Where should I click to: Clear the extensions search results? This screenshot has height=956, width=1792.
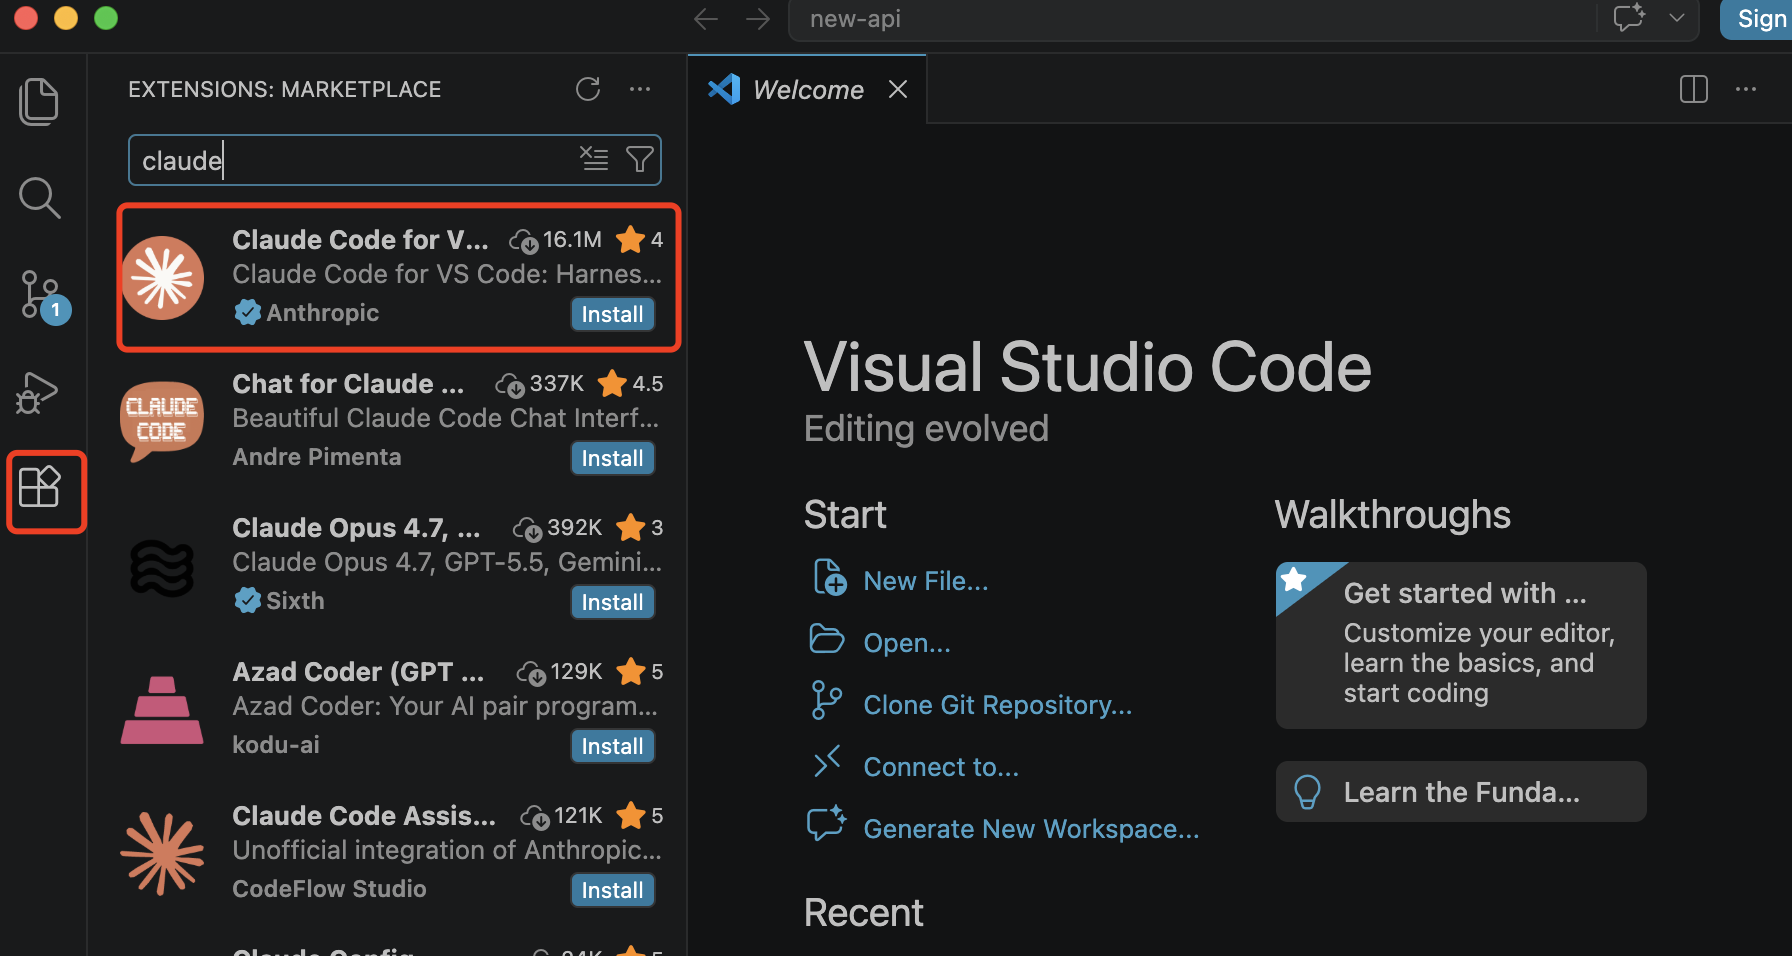coord(594,159)
